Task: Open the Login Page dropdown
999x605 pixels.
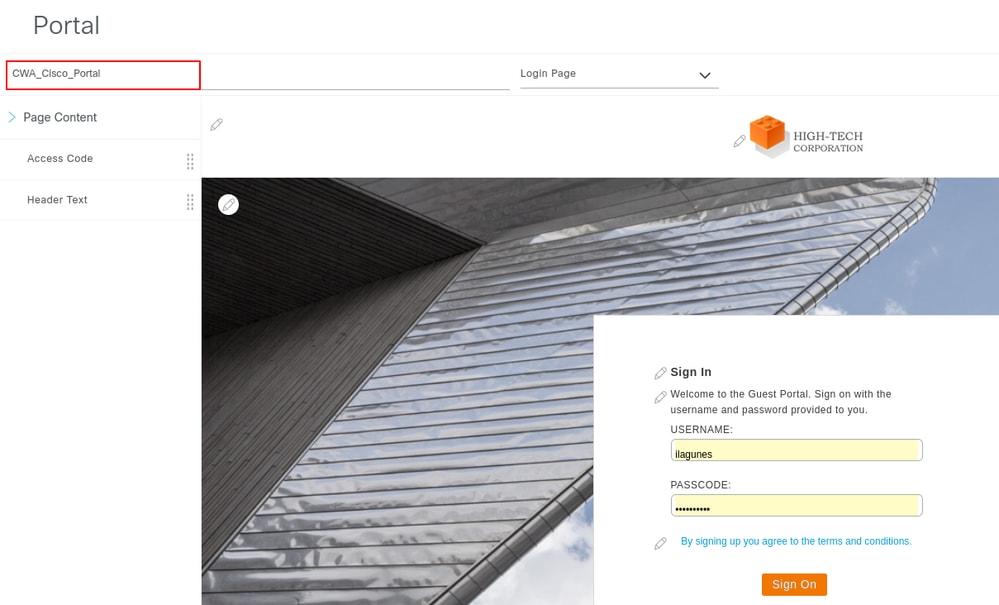Action: point(619,75)
